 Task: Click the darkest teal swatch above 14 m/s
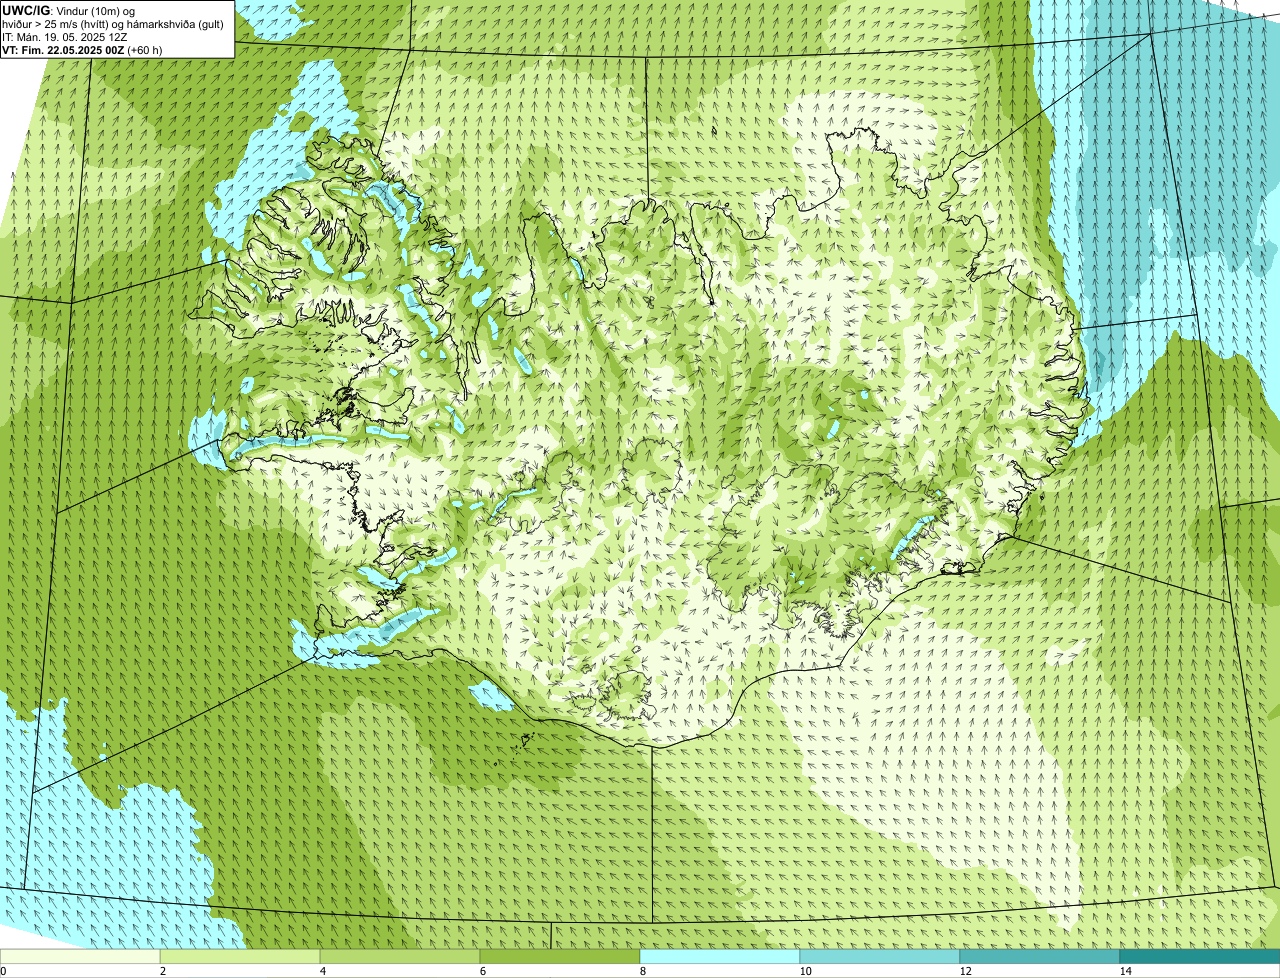[1200, 956]
